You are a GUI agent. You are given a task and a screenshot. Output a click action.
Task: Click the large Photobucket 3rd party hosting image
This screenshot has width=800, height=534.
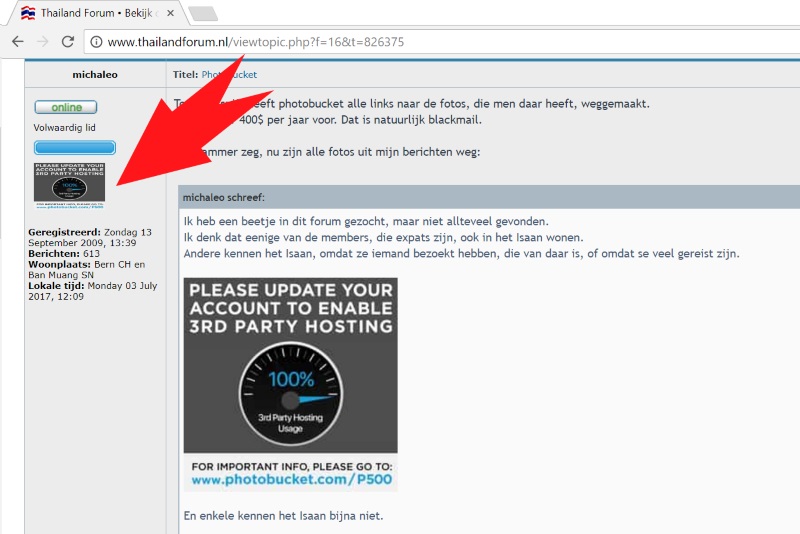tap(290, 385)
